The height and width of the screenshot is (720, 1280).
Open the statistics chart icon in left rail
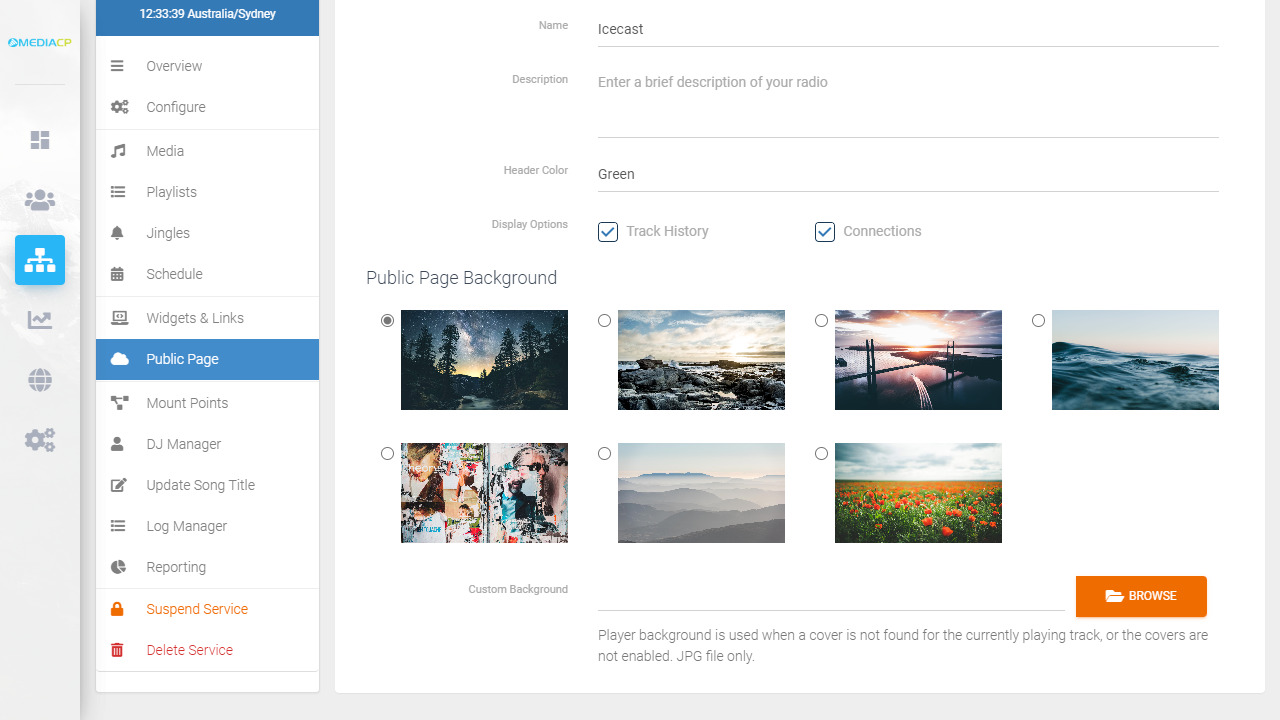click(40, 320)
